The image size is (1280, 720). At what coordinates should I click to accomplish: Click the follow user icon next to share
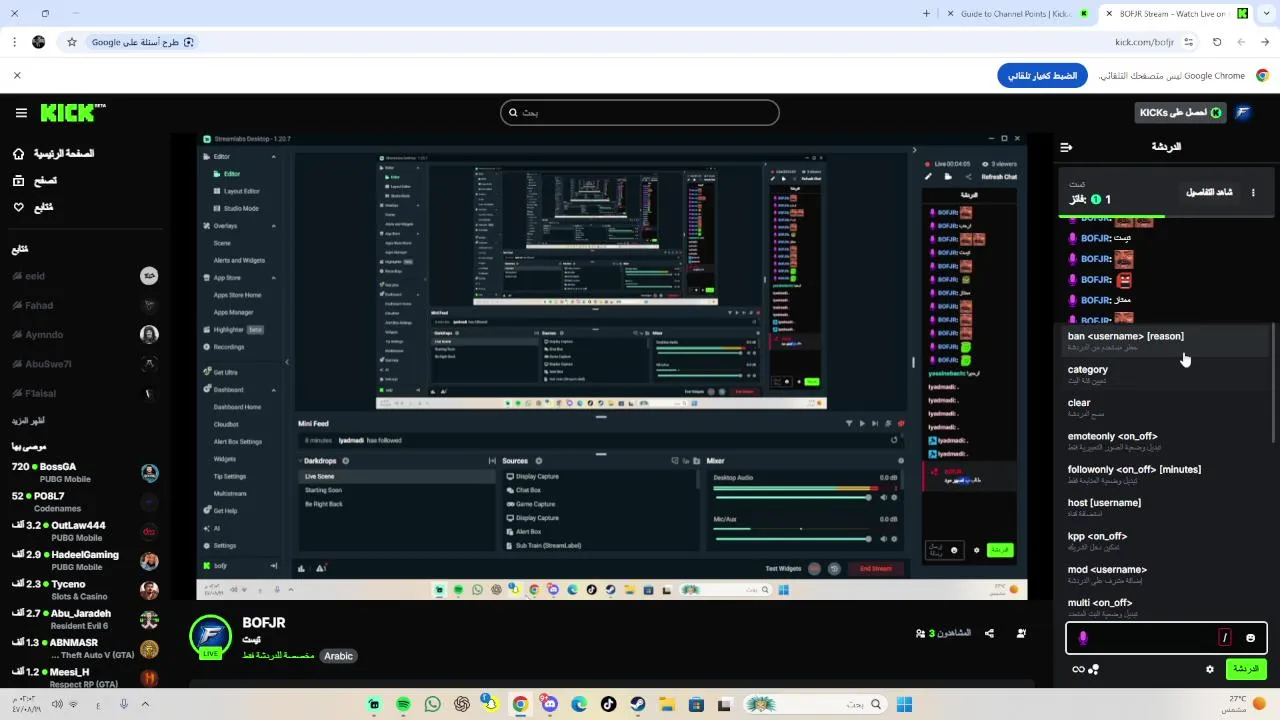[x=1021, y=633]
